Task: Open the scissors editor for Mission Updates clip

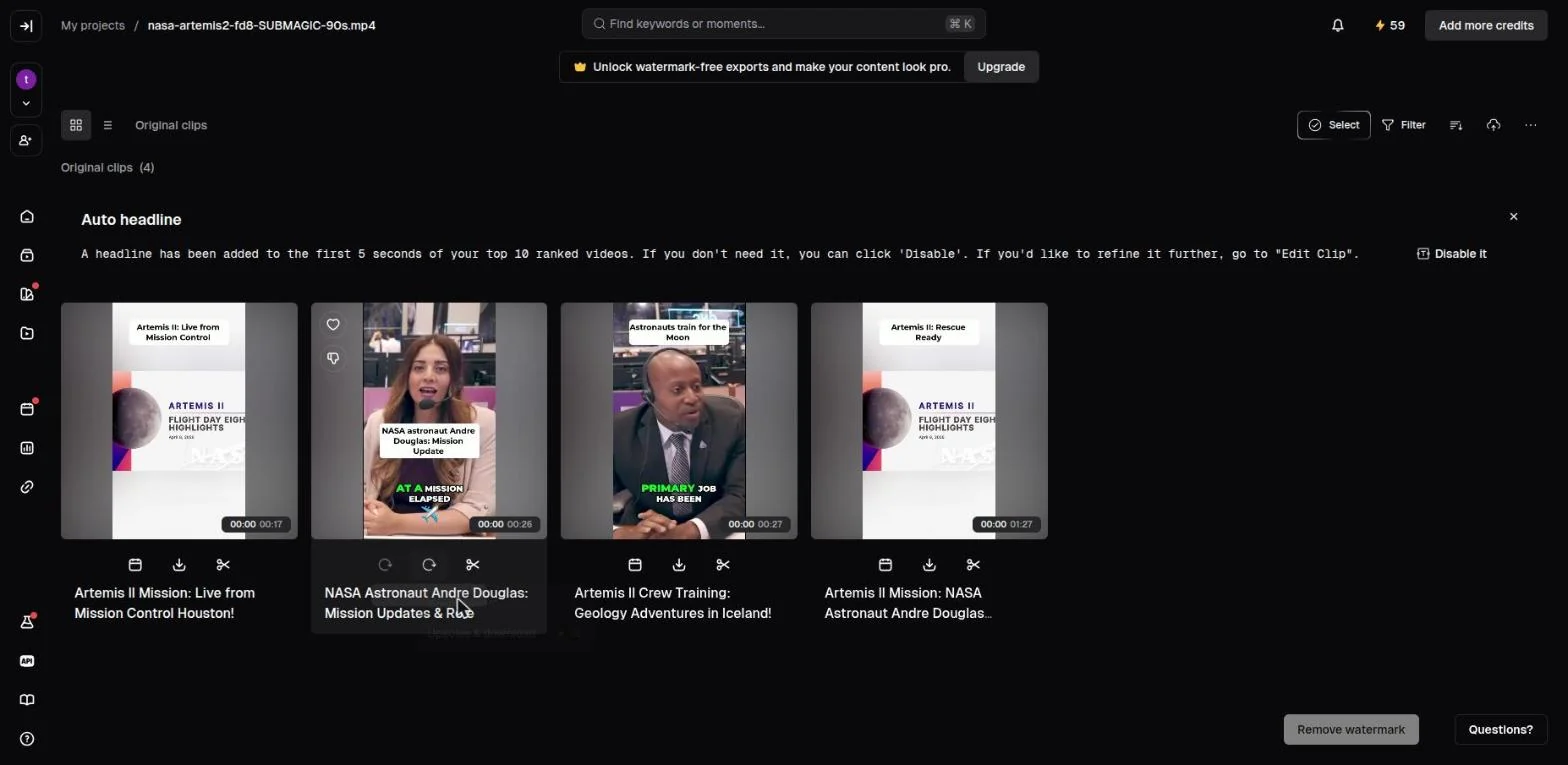Action: pyautogui.click(x=473, y=565)
